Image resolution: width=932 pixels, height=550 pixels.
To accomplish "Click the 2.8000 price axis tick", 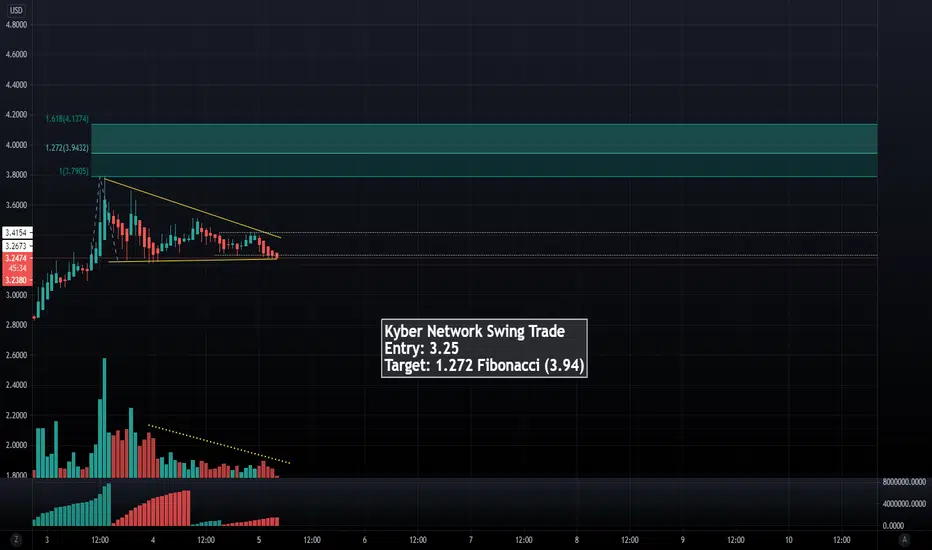I will 17,325.
